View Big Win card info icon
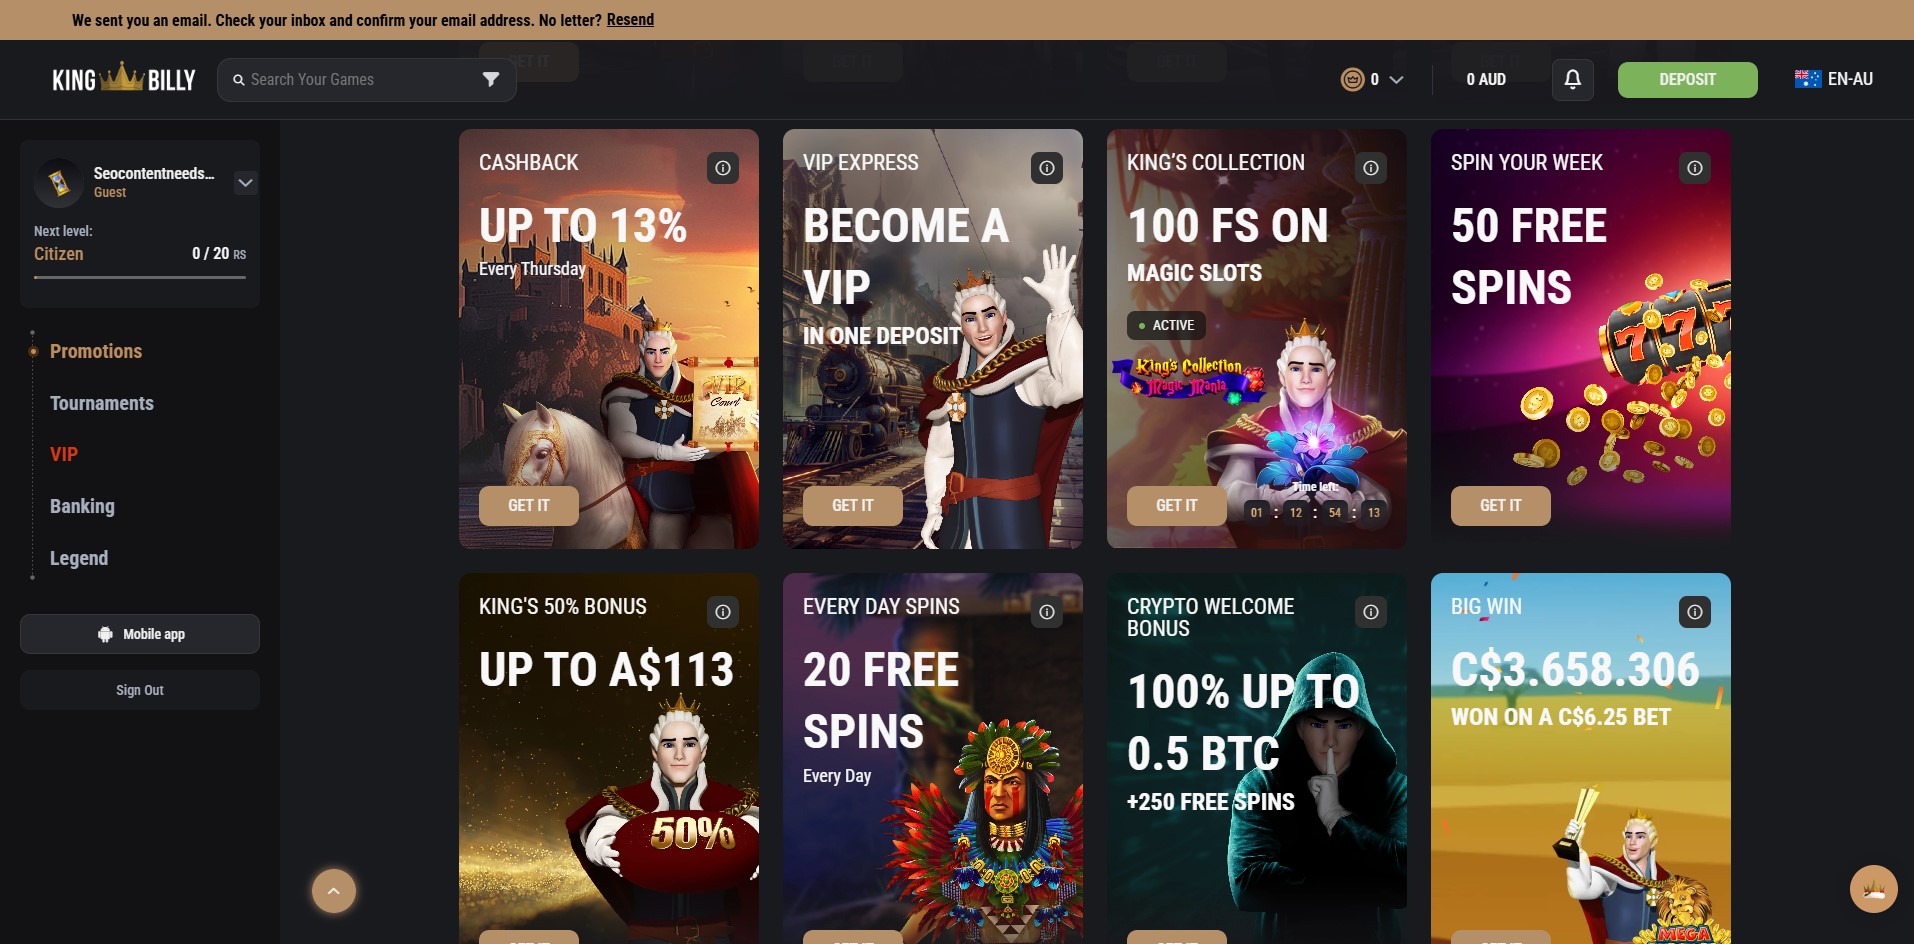This screenshot has width=1914, height=944. pos(1695,612)
